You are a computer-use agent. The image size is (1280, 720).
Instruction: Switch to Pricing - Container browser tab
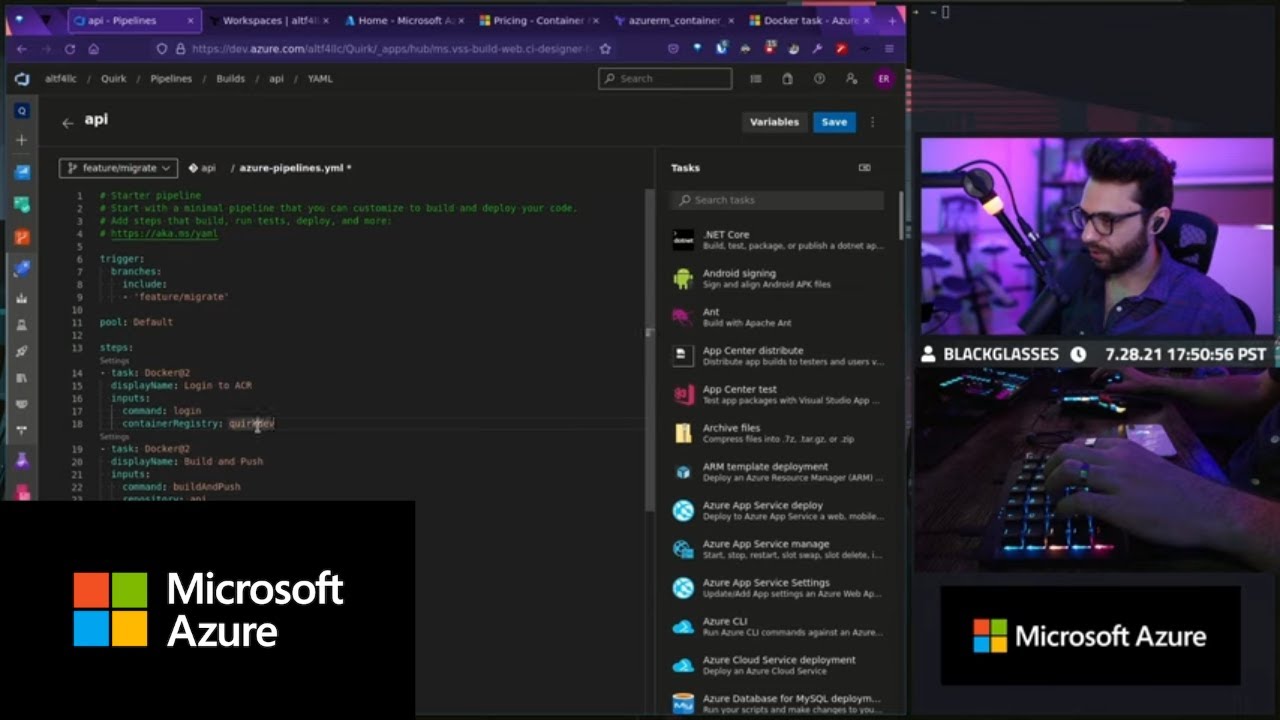pos(538,20)
